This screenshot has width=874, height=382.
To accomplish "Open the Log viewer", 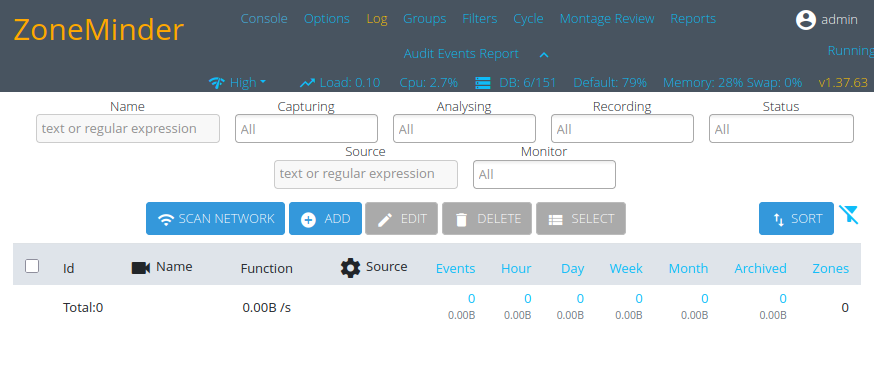I will pos(377,18).
